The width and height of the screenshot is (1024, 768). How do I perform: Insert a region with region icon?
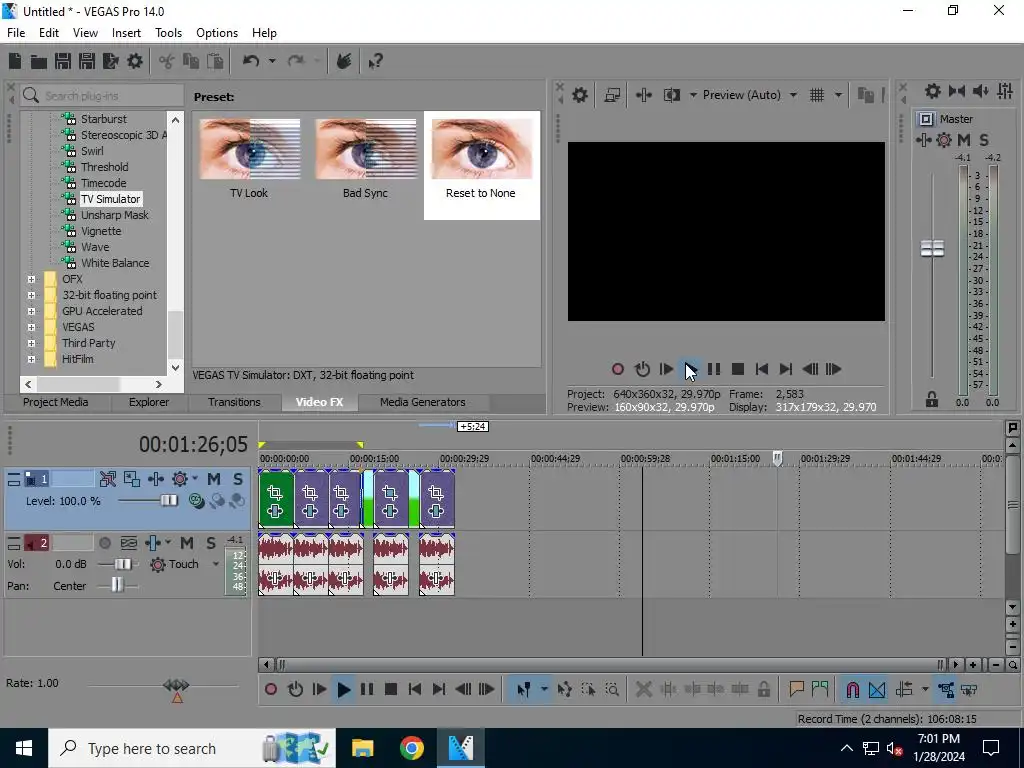(x=820, y=690)
